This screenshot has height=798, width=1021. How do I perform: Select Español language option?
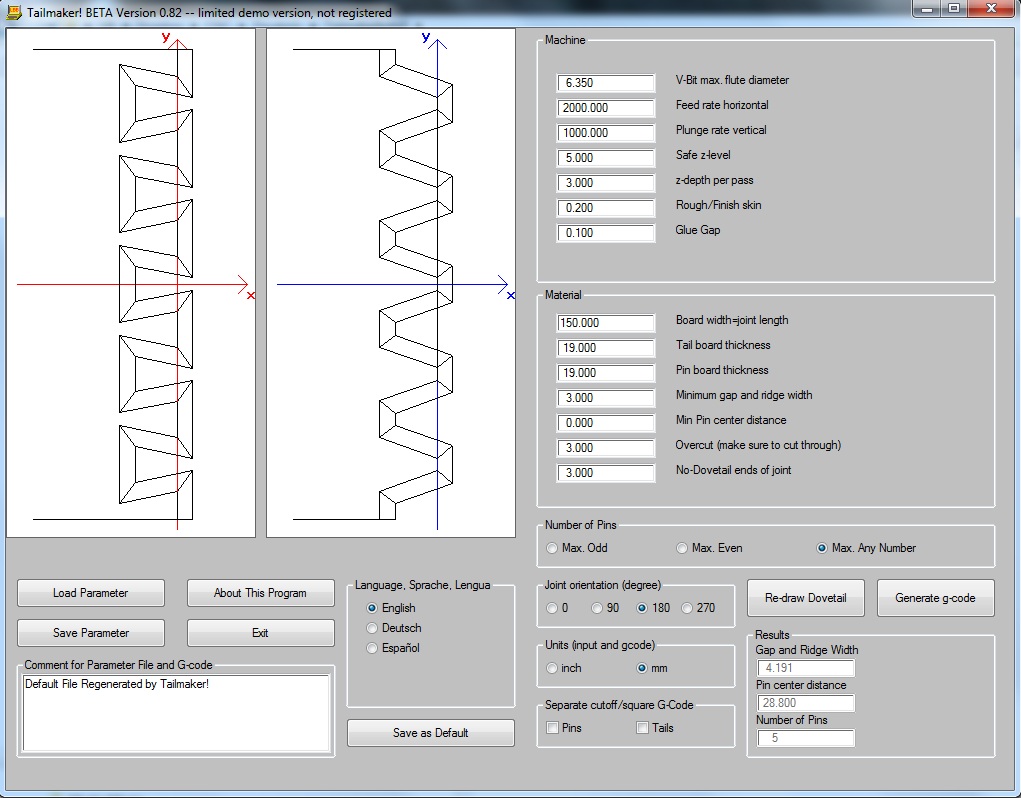pos(373,648)
